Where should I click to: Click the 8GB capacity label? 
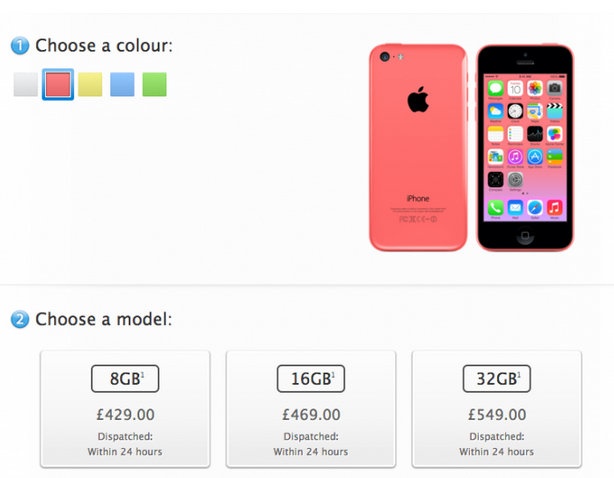(x=125, y=379)
